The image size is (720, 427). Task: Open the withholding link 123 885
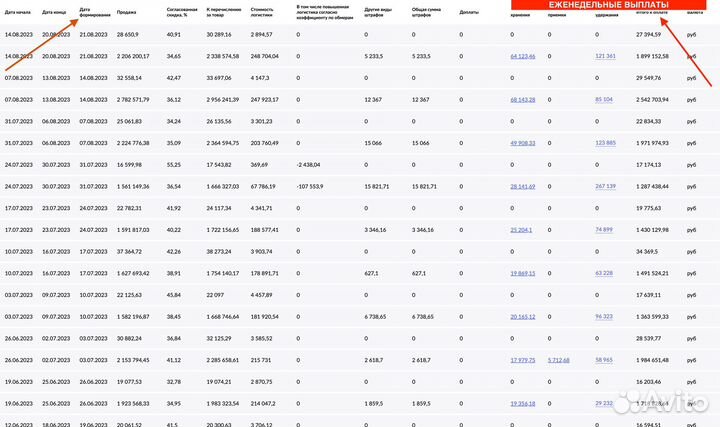click(605, 143)
